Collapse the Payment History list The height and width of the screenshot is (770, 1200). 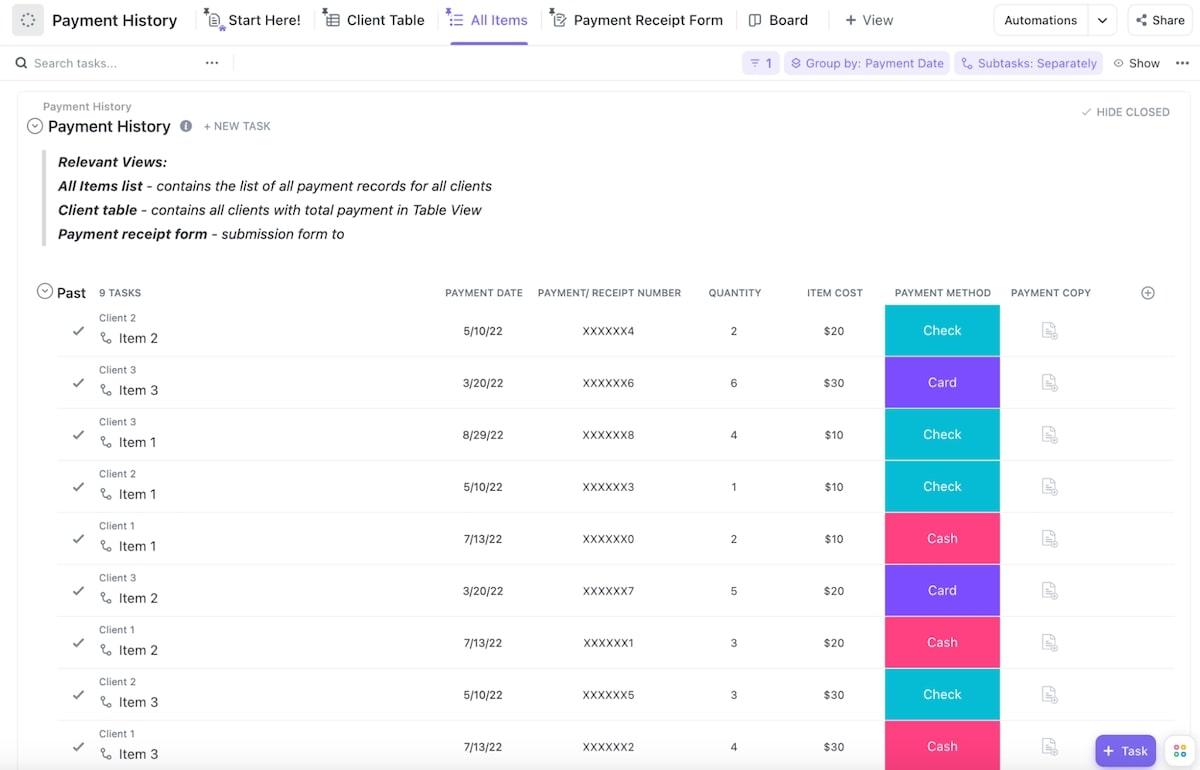tap(35, 126)
